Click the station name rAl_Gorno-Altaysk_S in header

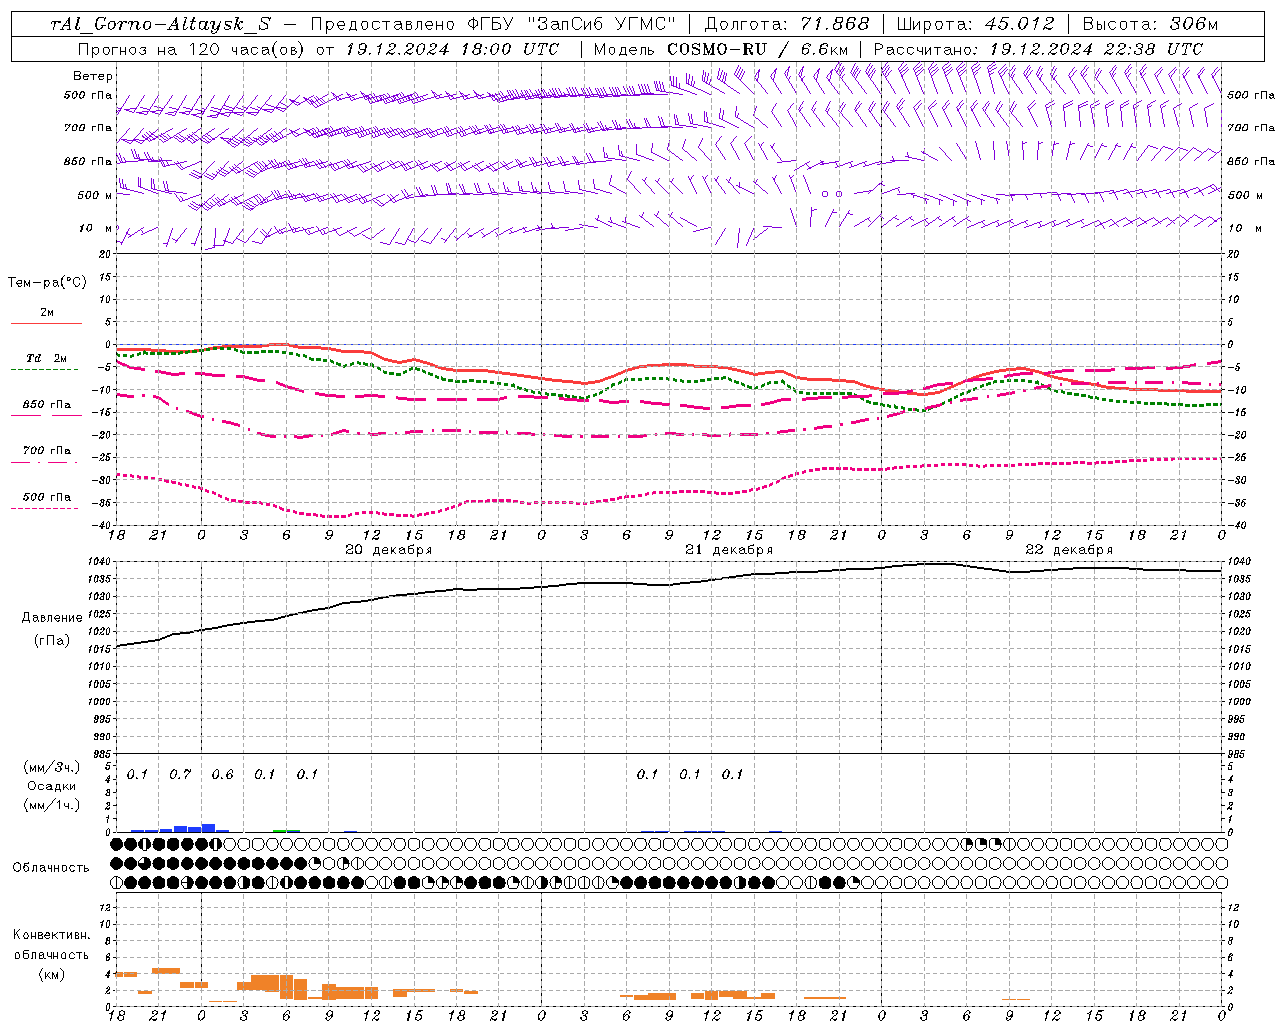[160, 24]
